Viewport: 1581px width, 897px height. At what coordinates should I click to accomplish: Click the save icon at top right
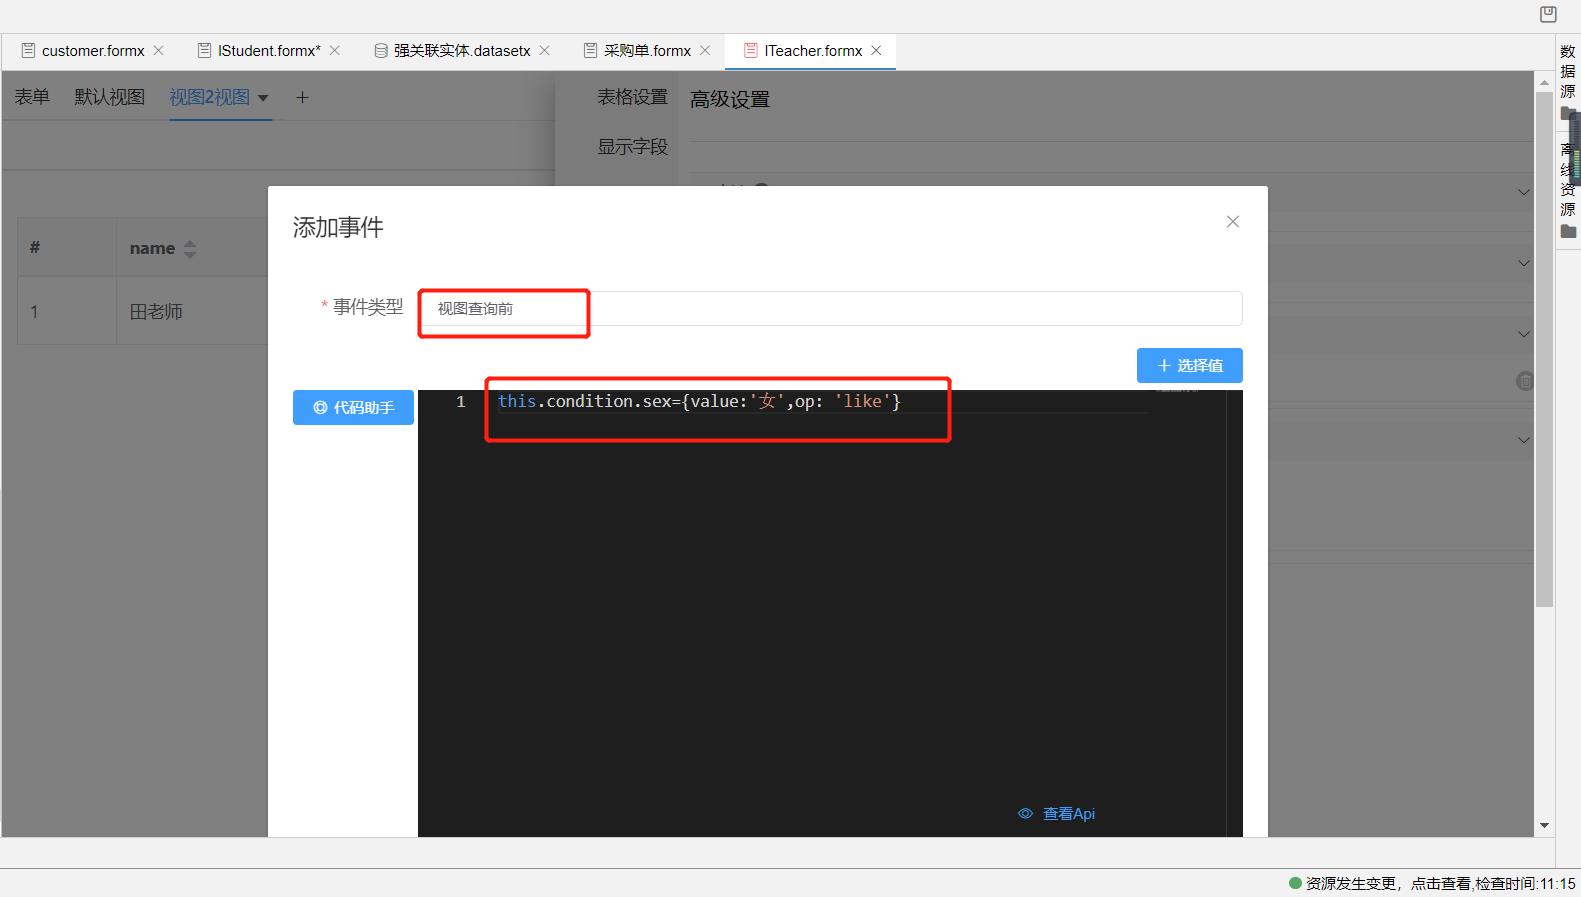click(x=1548, y=14)
